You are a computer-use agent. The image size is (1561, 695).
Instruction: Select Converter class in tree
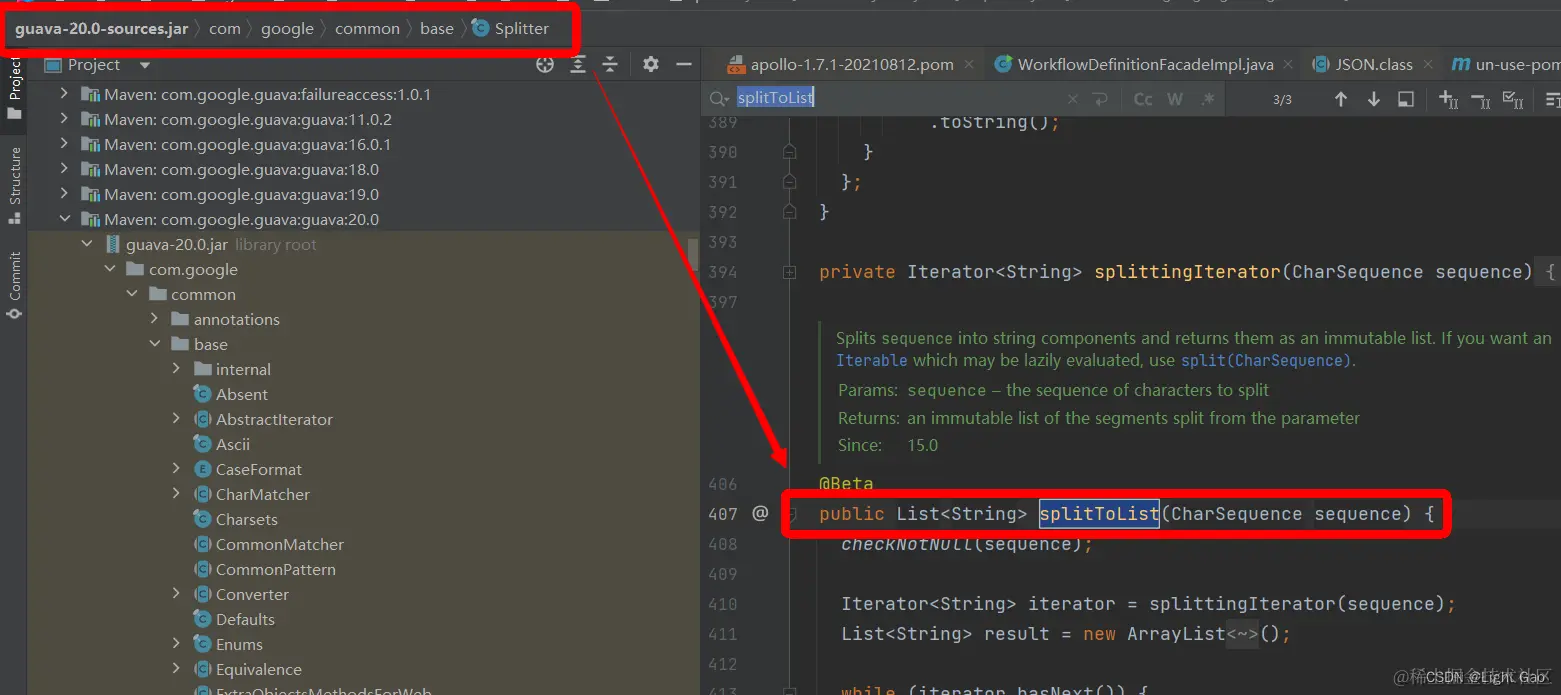click(252, 594)
